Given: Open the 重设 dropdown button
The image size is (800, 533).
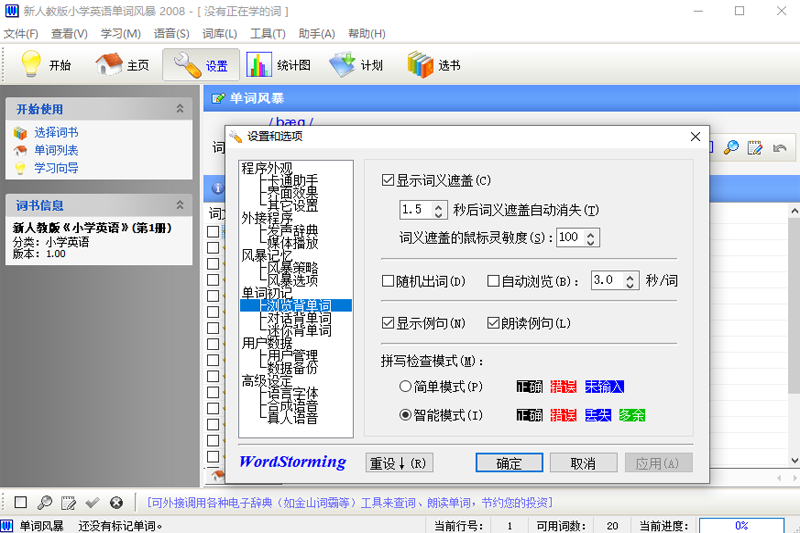Looking at the screenshot, I should click(x=399, y=463).
